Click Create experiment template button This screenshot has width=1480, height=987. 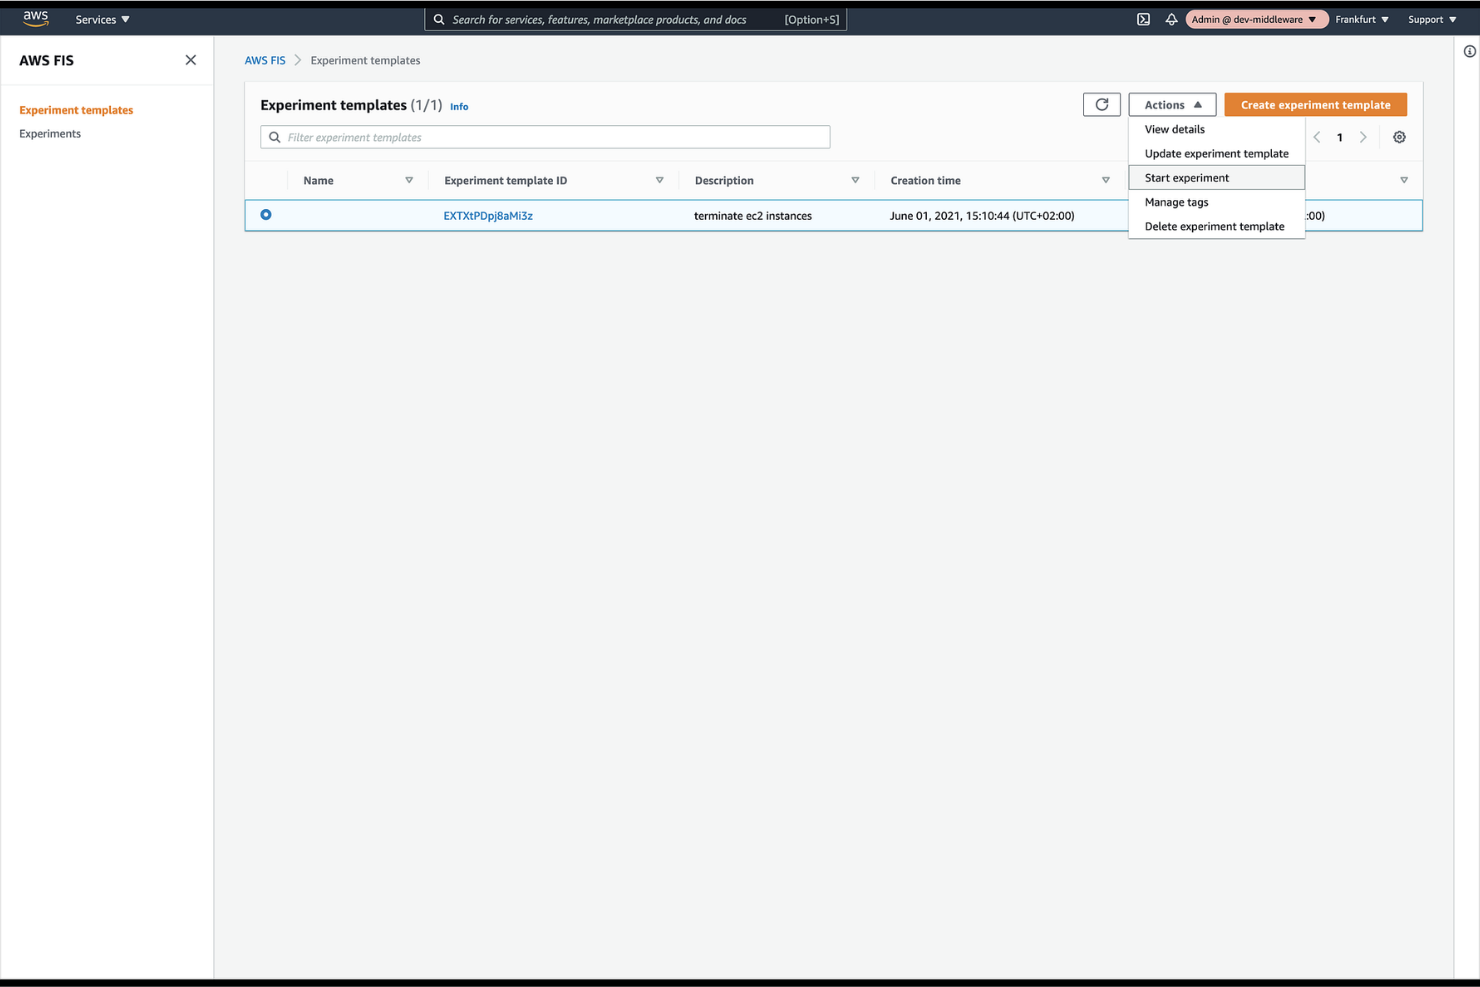pos(1315,104)
